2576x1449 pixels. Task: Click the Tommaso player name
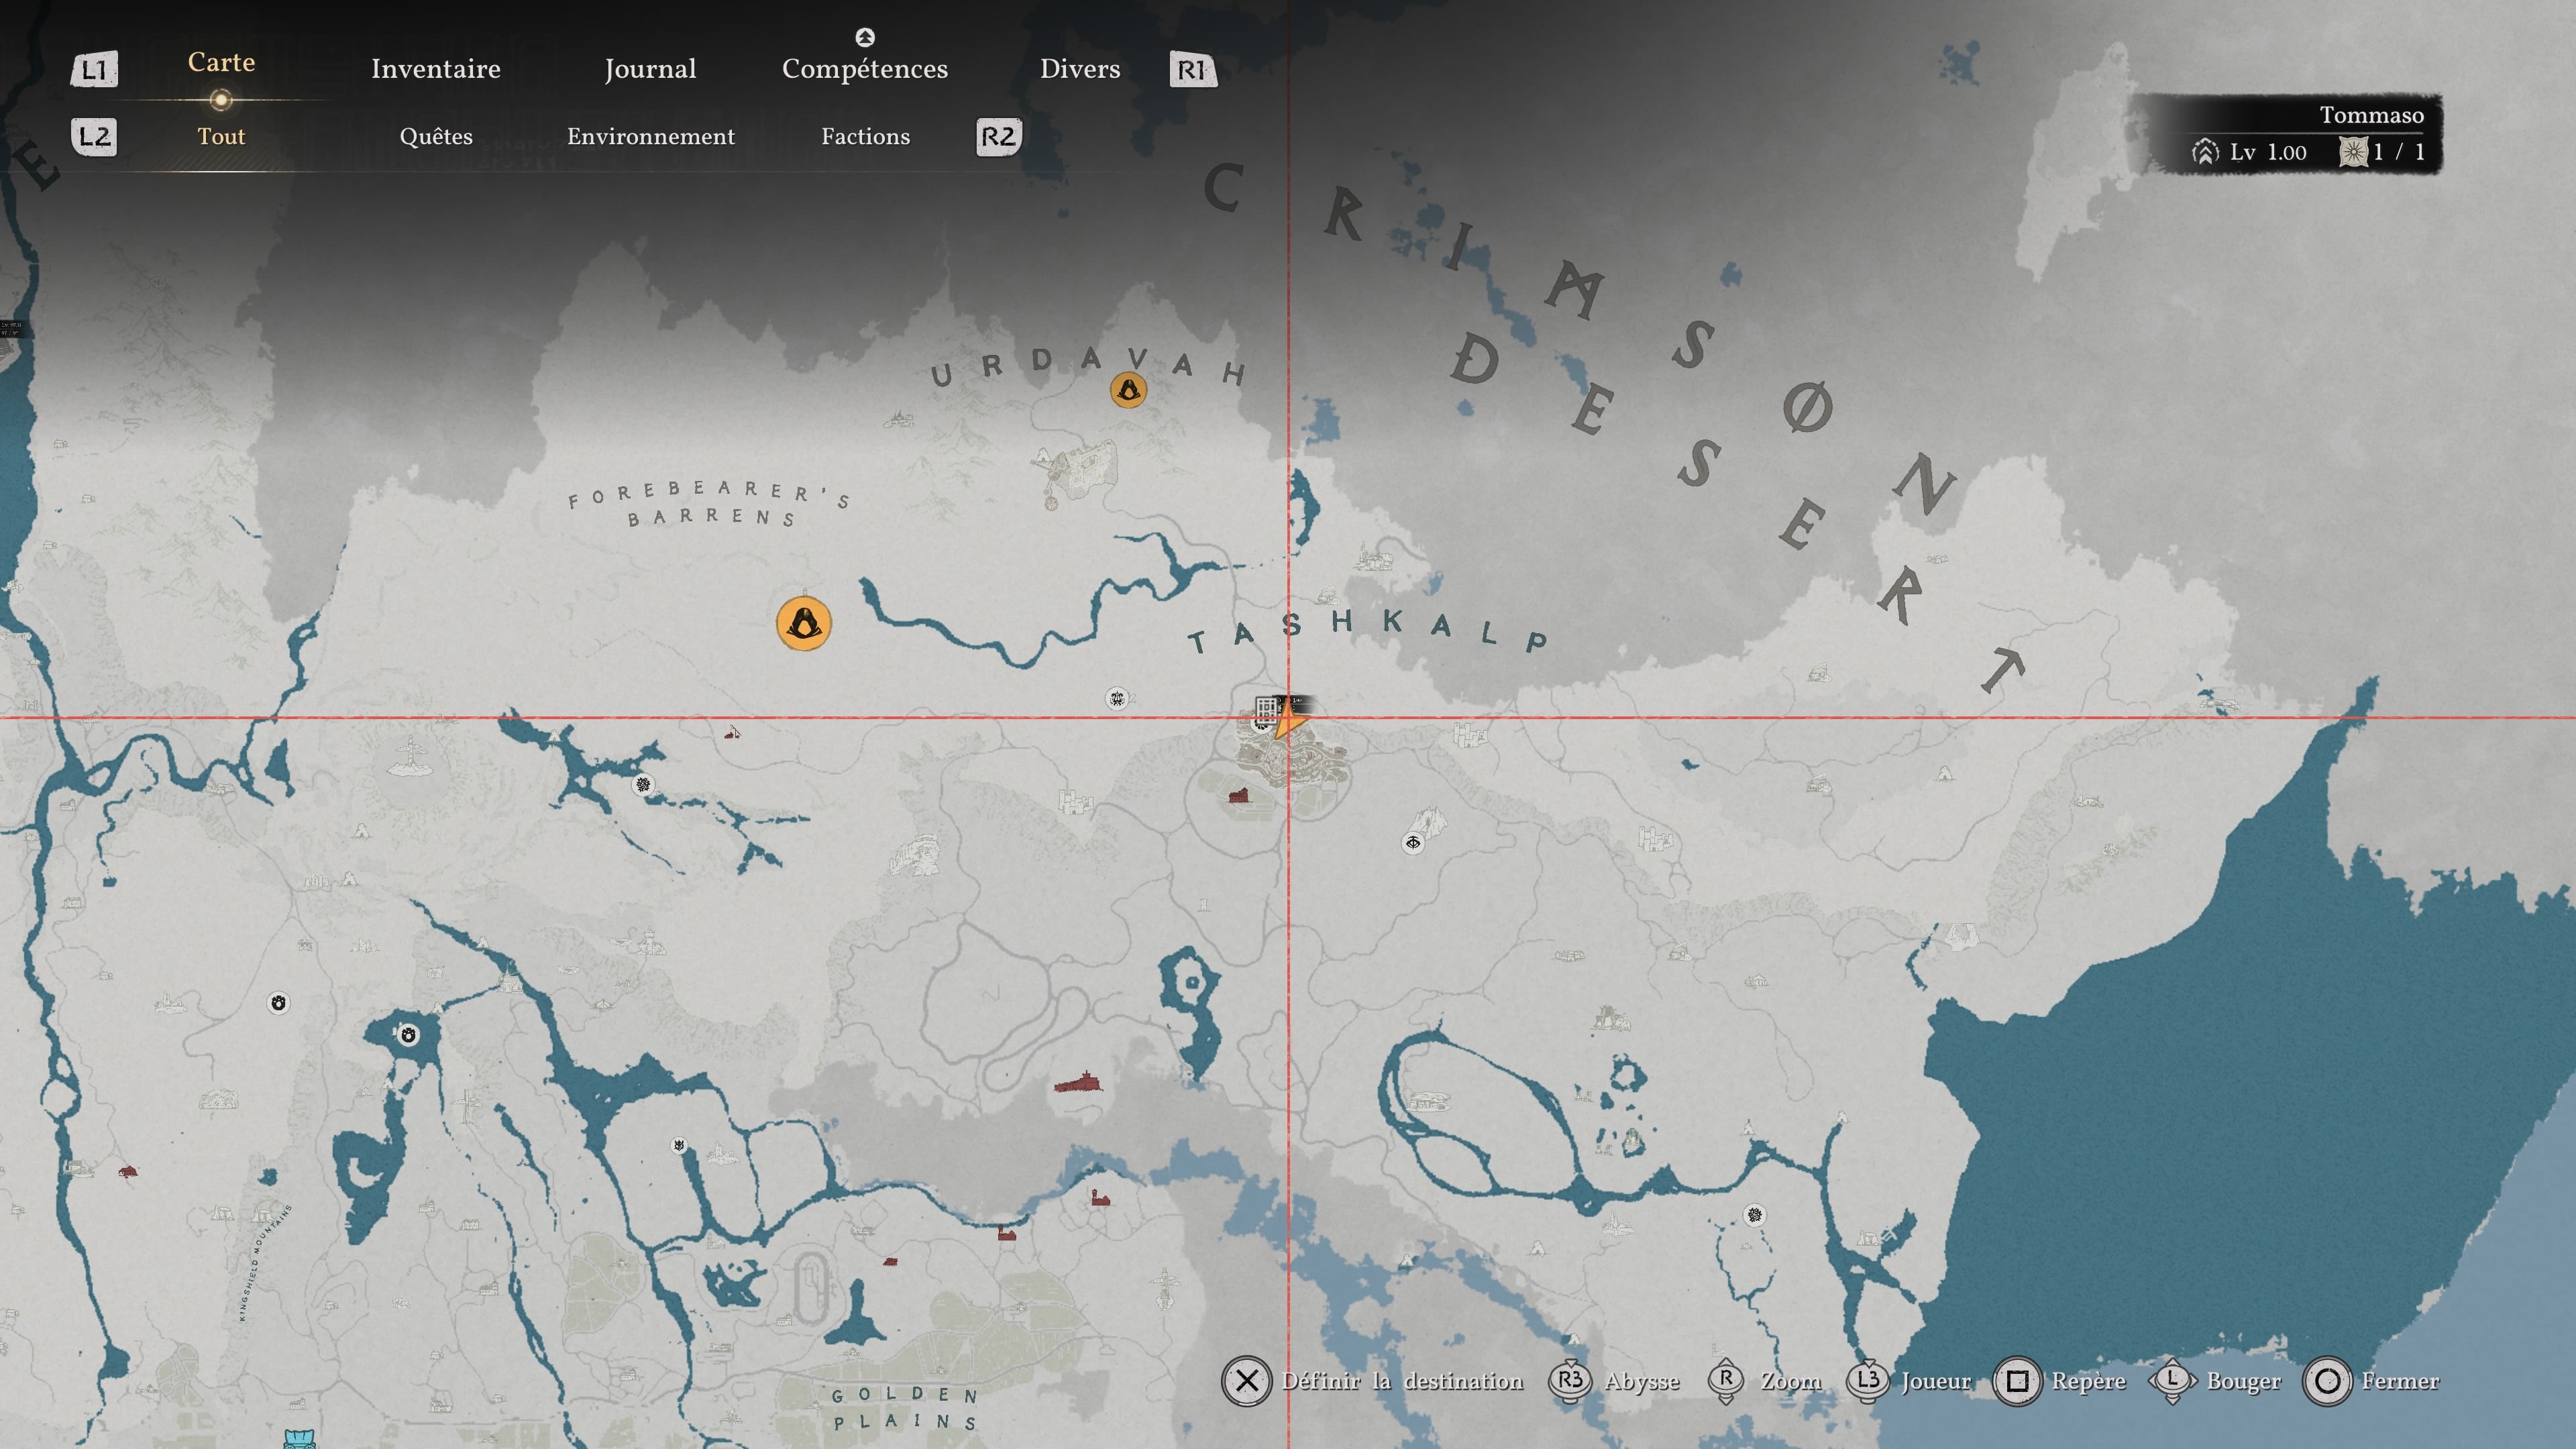point(2371,115)
